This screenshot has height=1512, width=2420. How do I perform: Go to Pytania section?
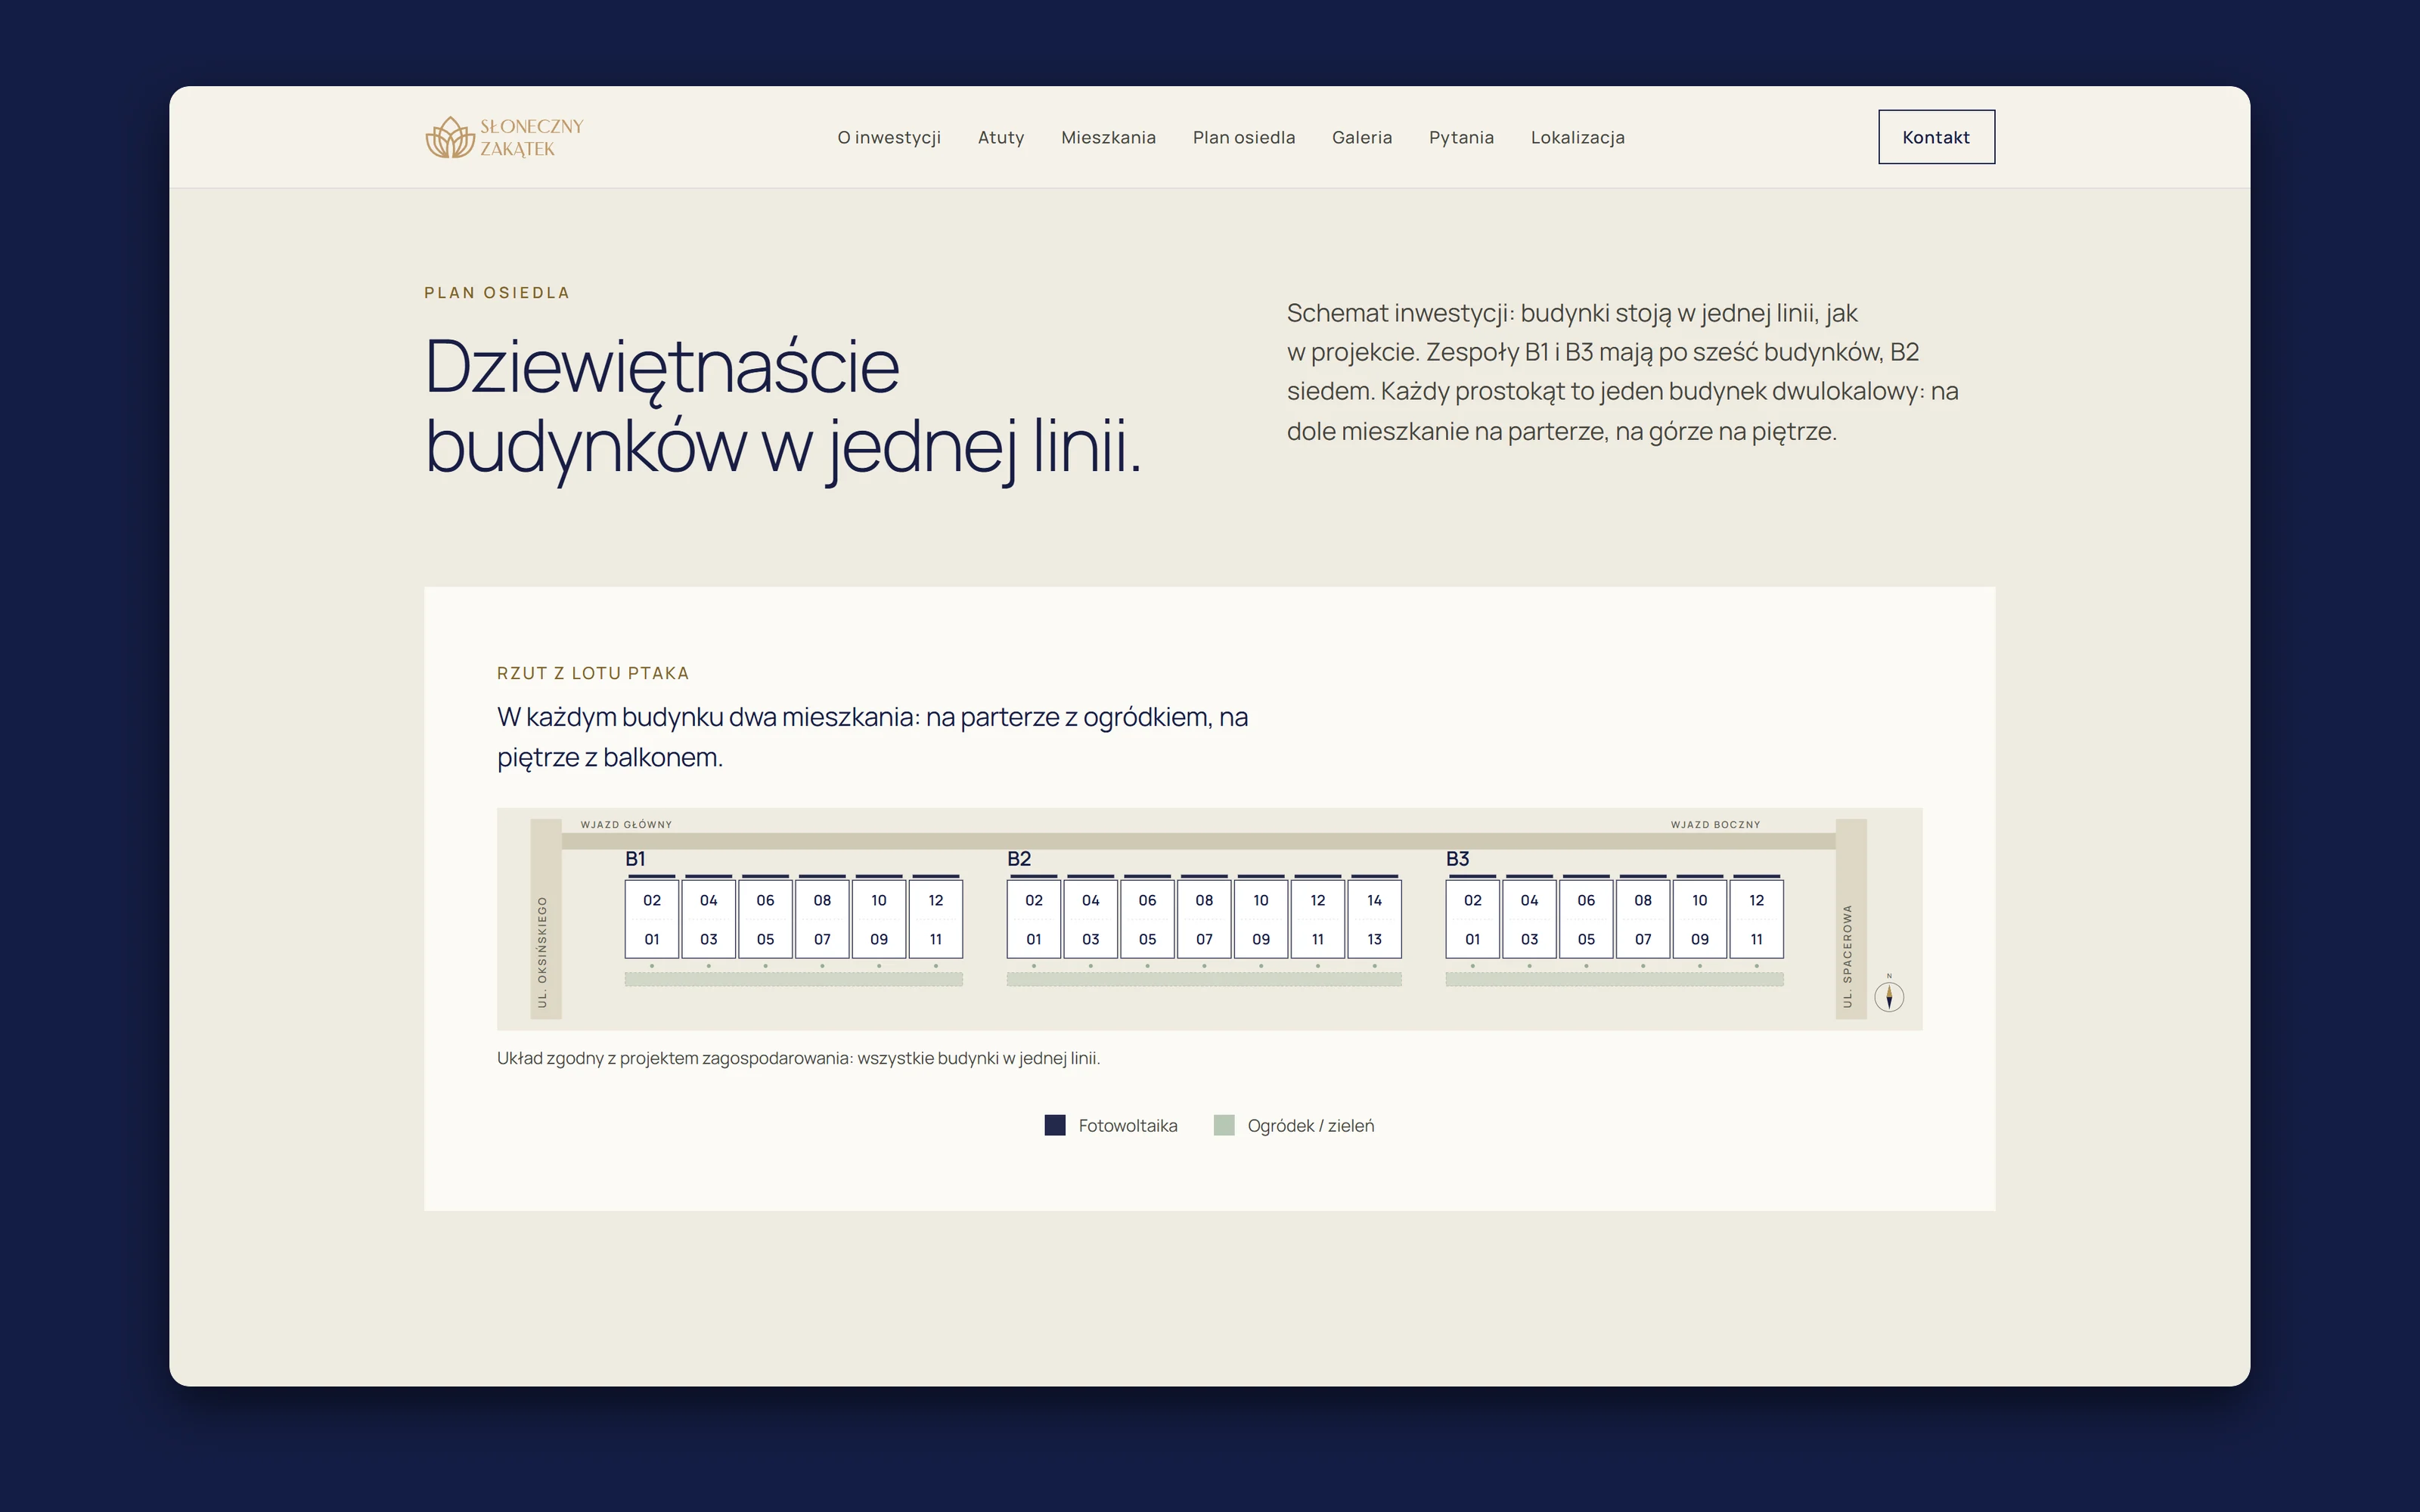click(1461, 137)
